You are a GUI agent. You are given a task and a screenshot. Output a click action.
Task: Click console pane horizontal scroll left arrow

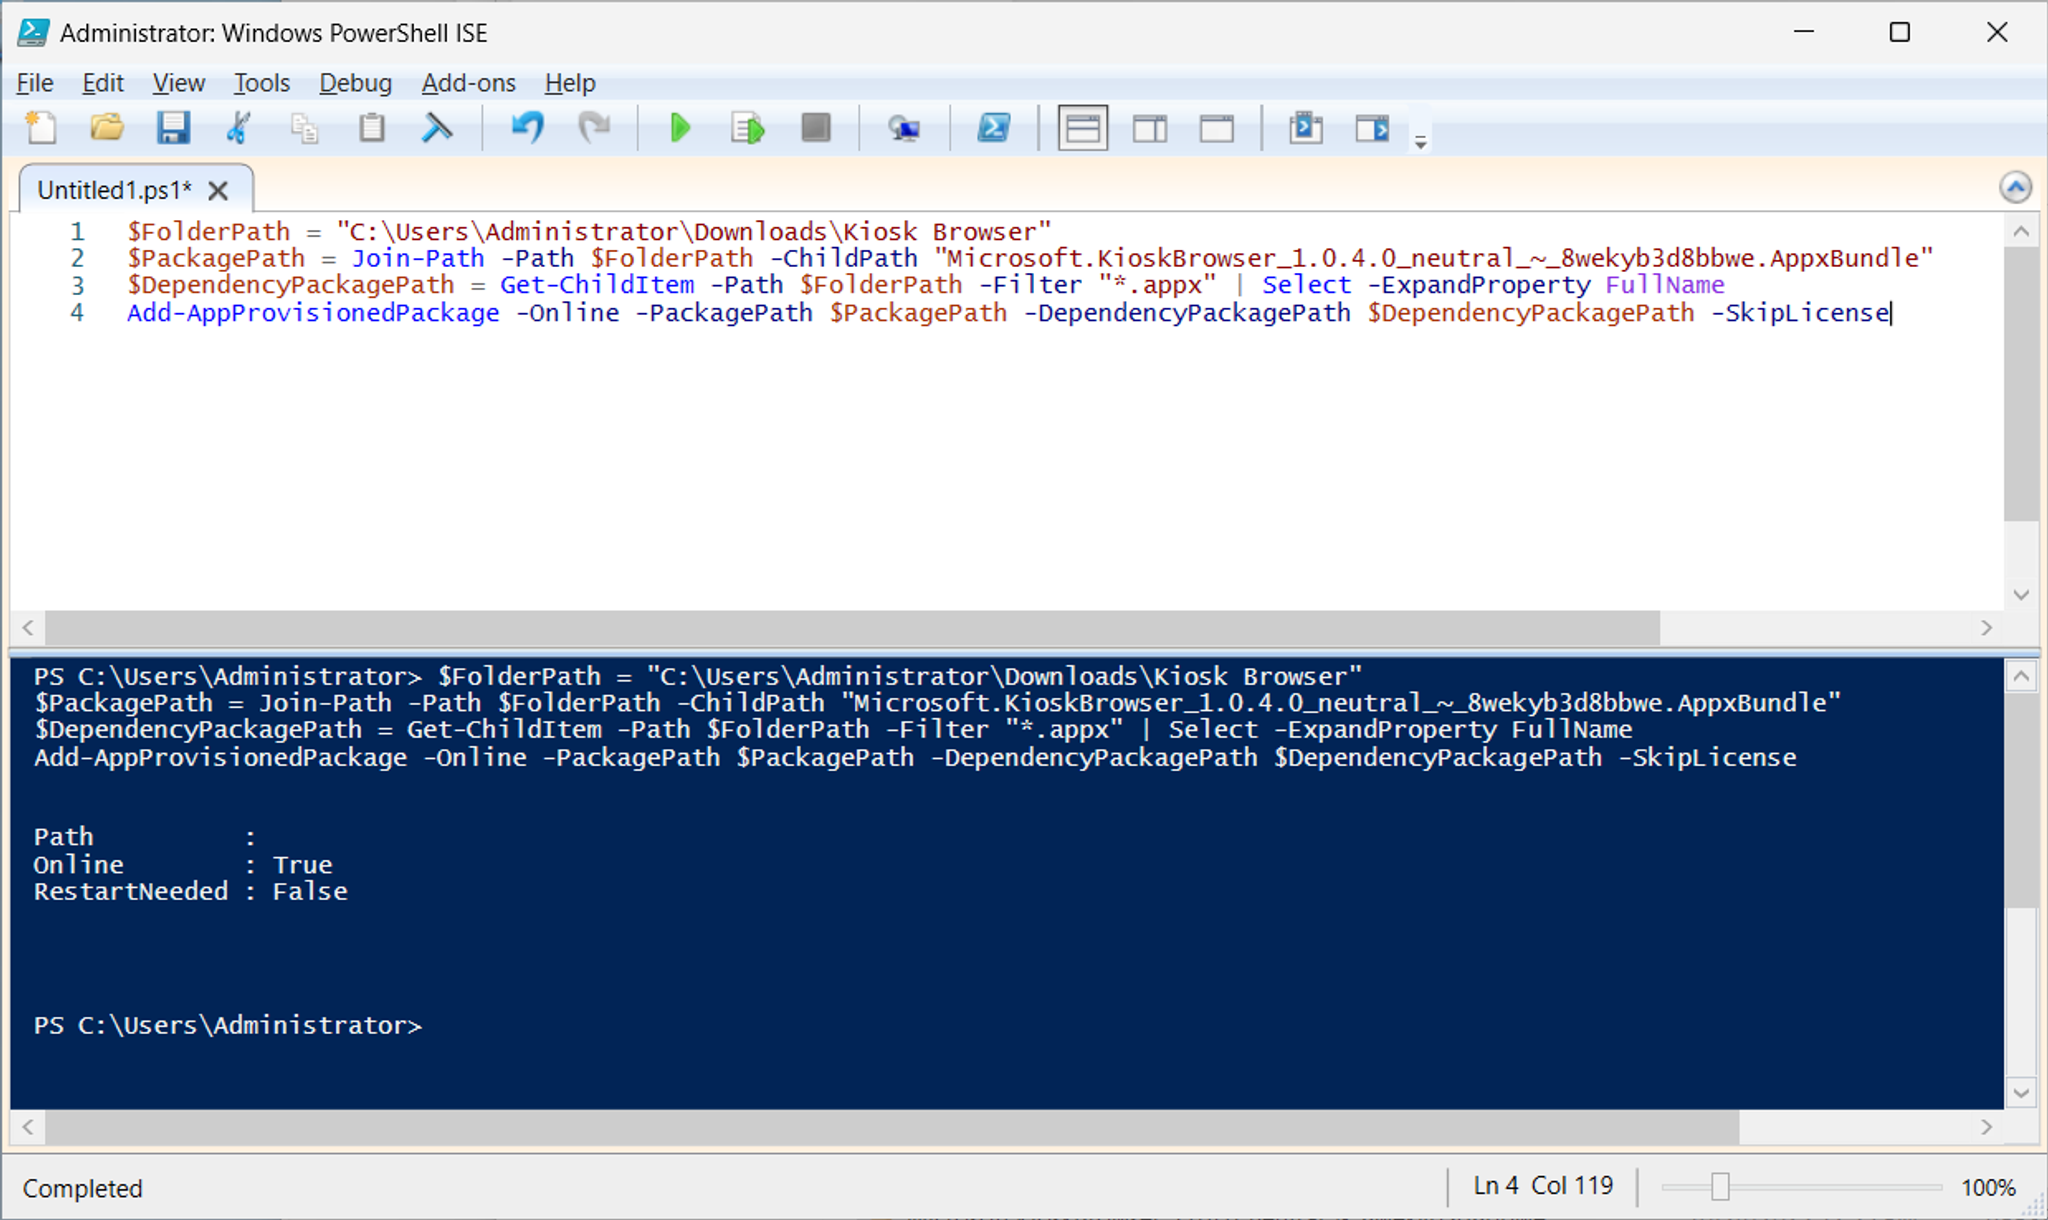[x=28, y=1127]
